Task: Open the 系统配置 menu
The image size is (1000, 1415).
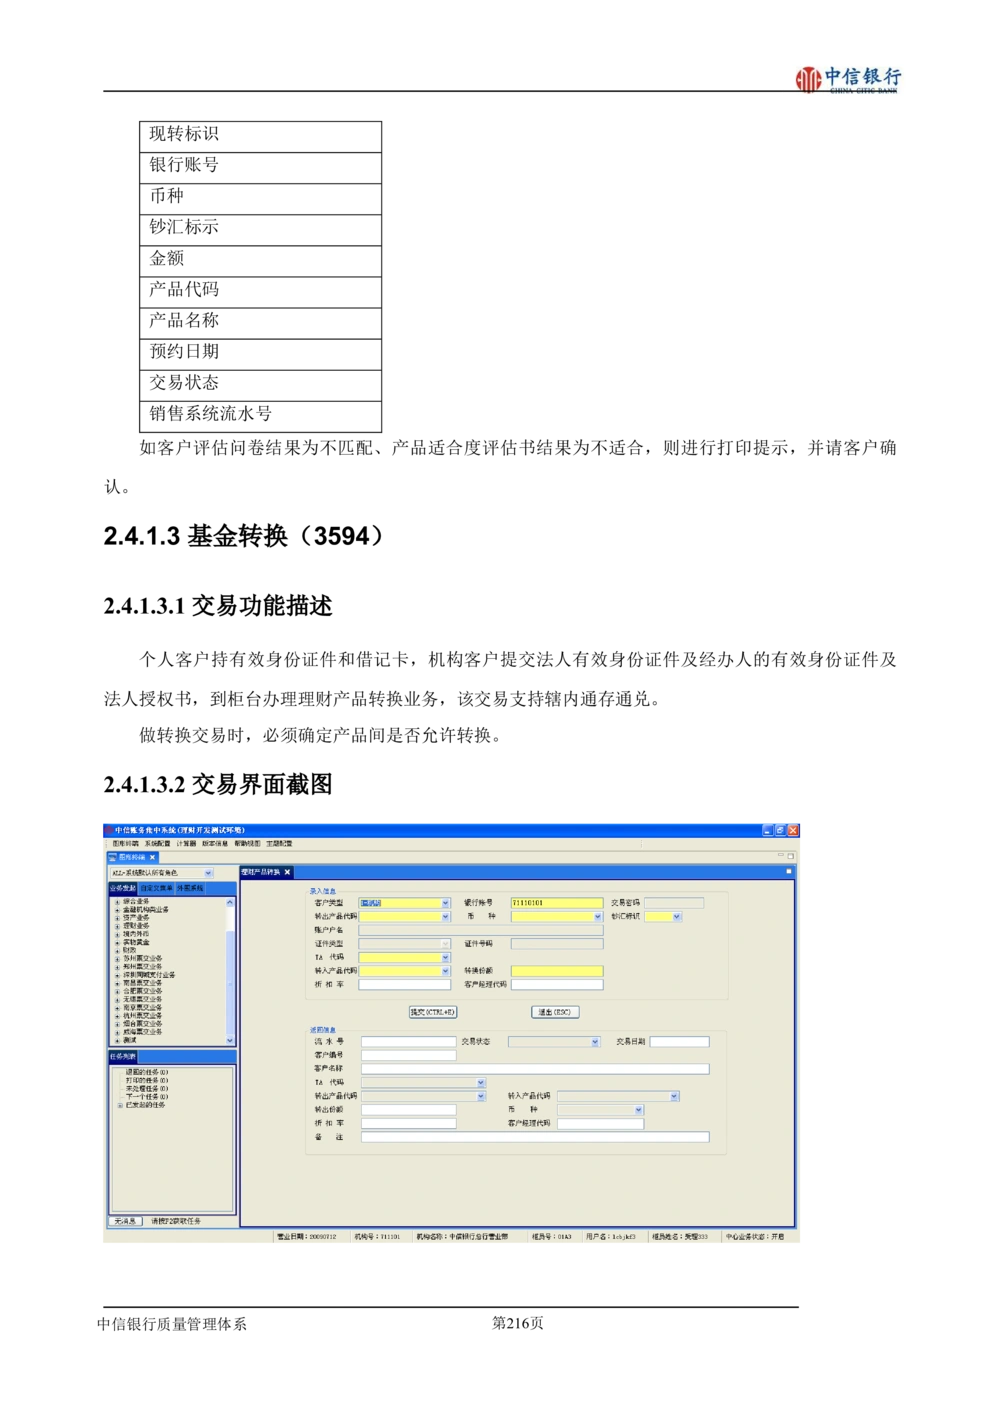Action: (157, 844)
